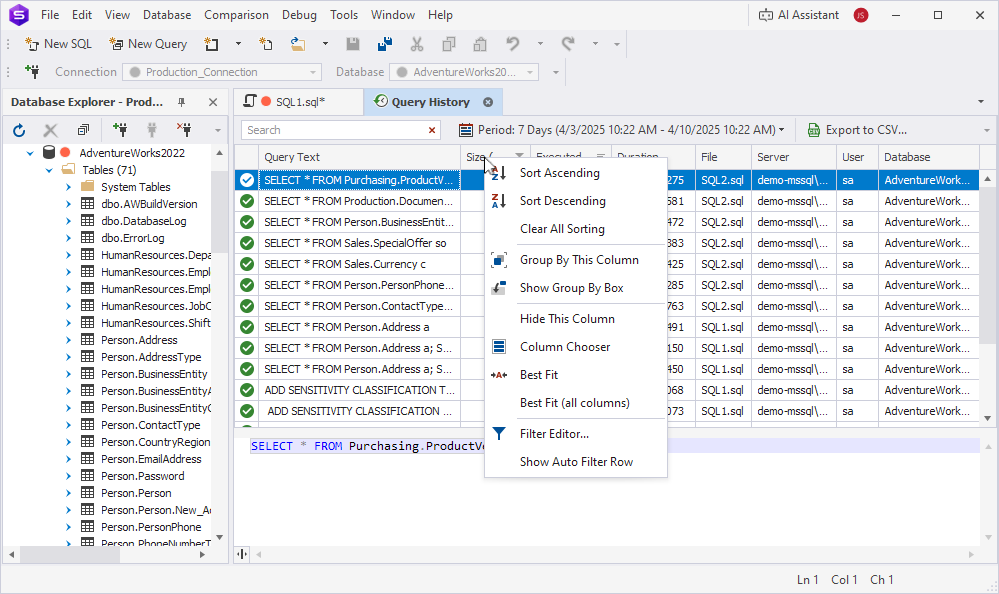Refresh the Database Explorer tree
Image resolution: width=999 pixels, height=594 pixels.
tap(18, 130)
